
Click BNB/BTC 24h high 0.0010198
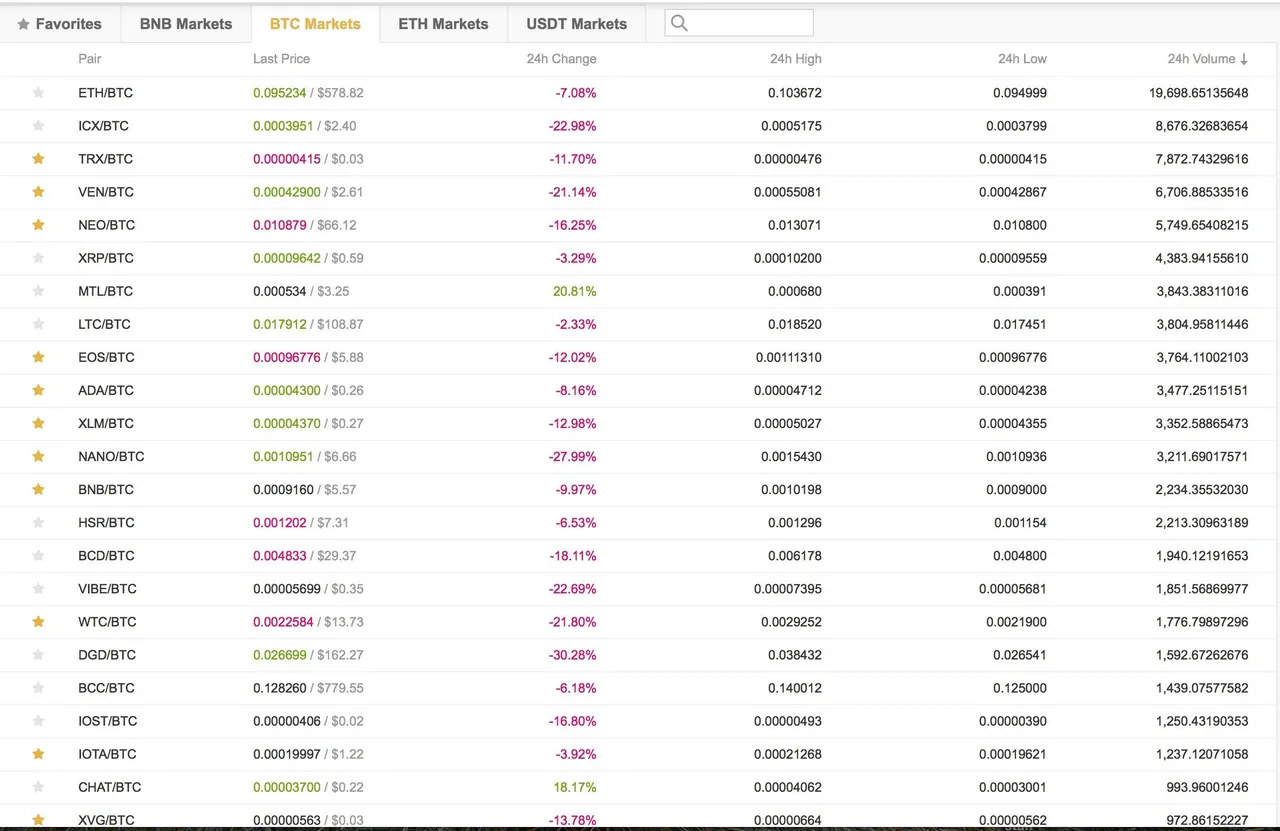791,489
